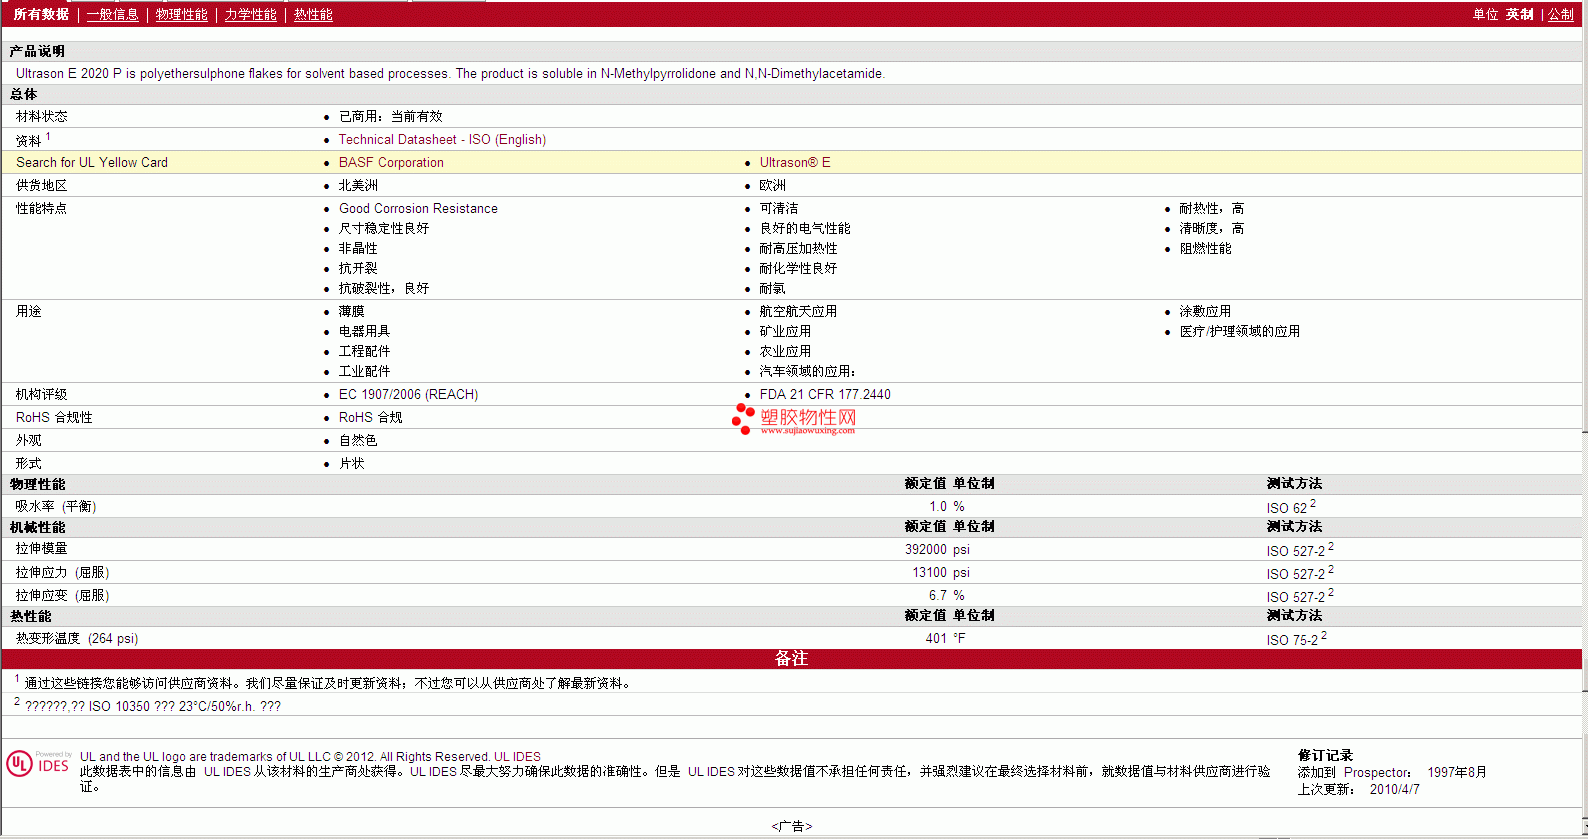
Task: Click the 自然色 appearance value
Action: pyautogui.click(x=358, y=440)
